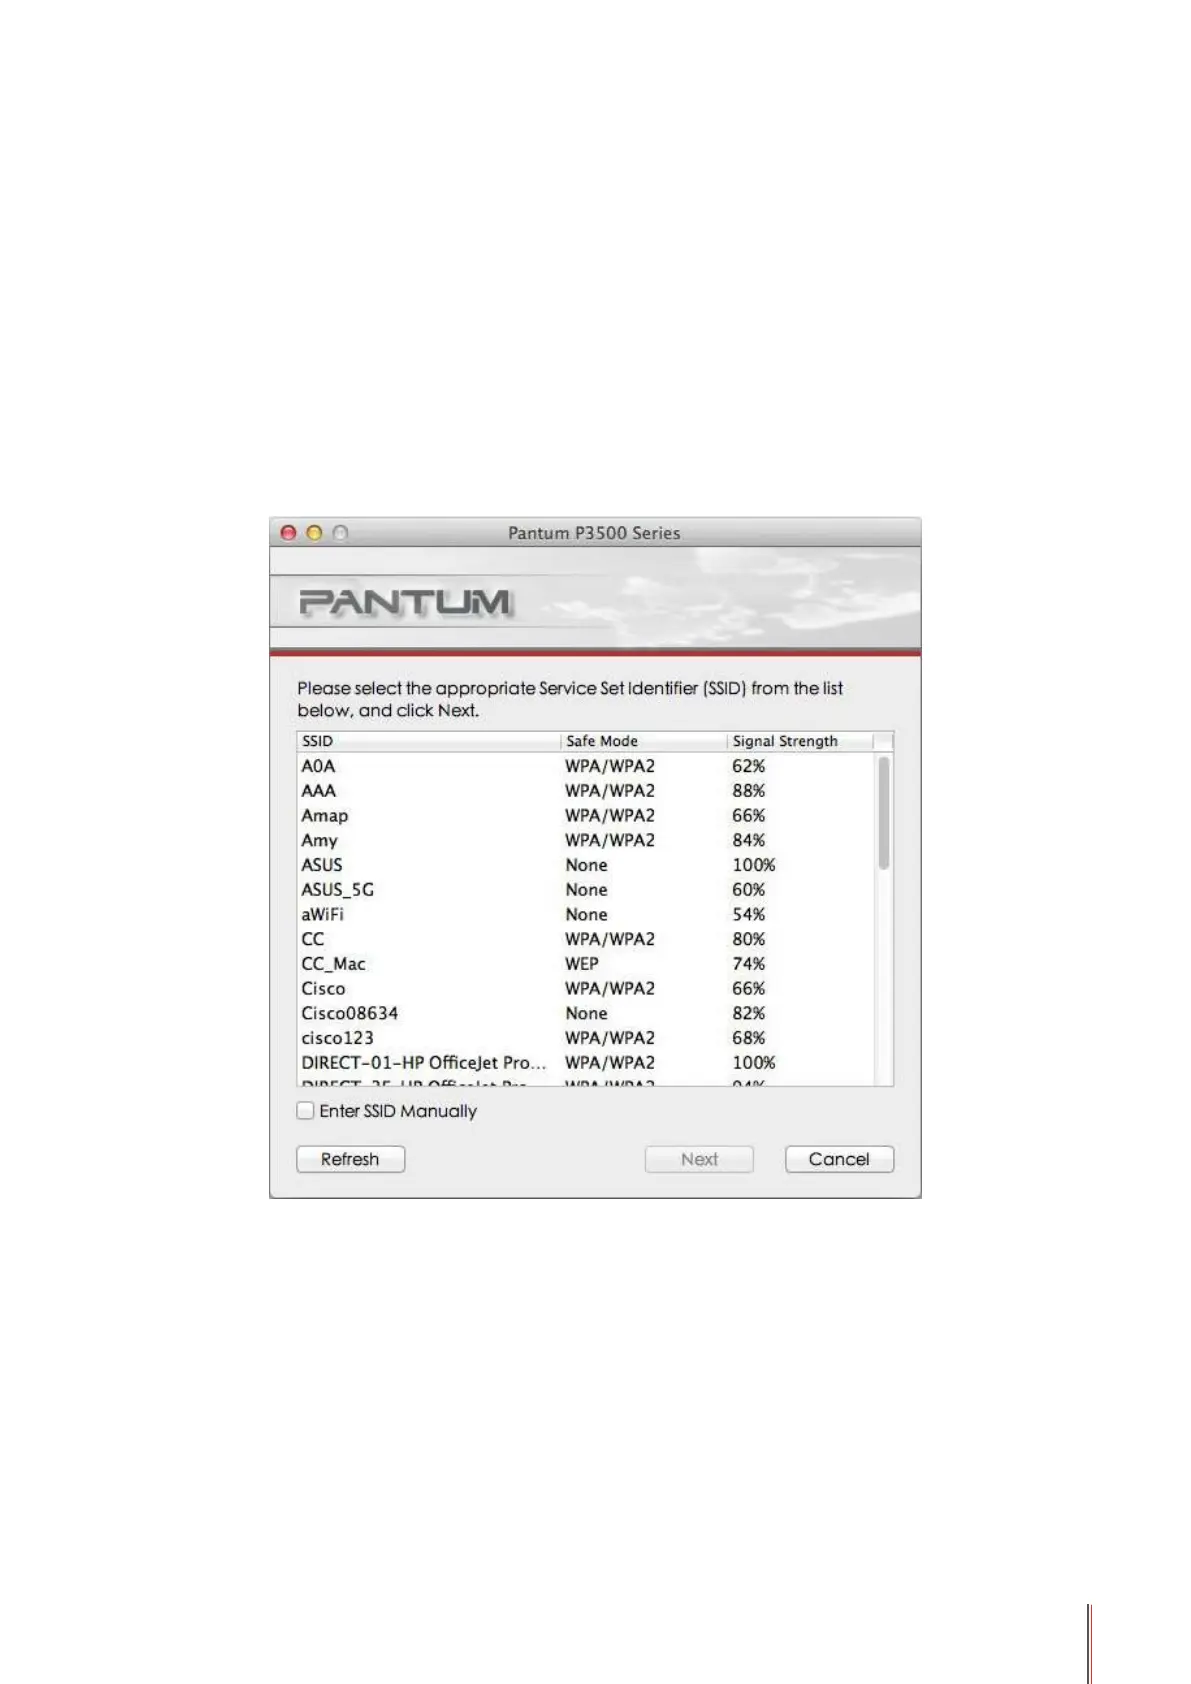
Task: Click the 54% signal strength value
Action: tap(748, 914)
